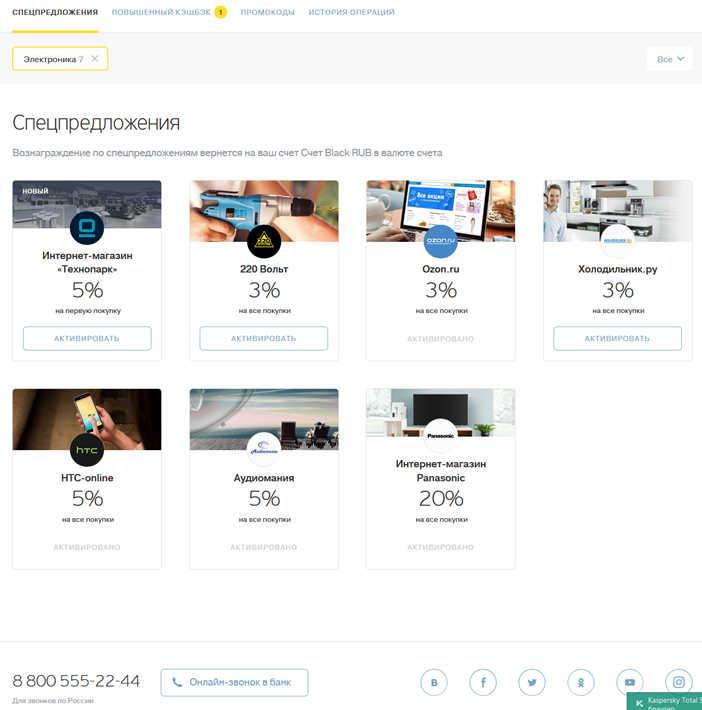The height and width of the screenshot is (710, 702).
Task: Click the HTC round logo icon
Action: pos(87,450)
